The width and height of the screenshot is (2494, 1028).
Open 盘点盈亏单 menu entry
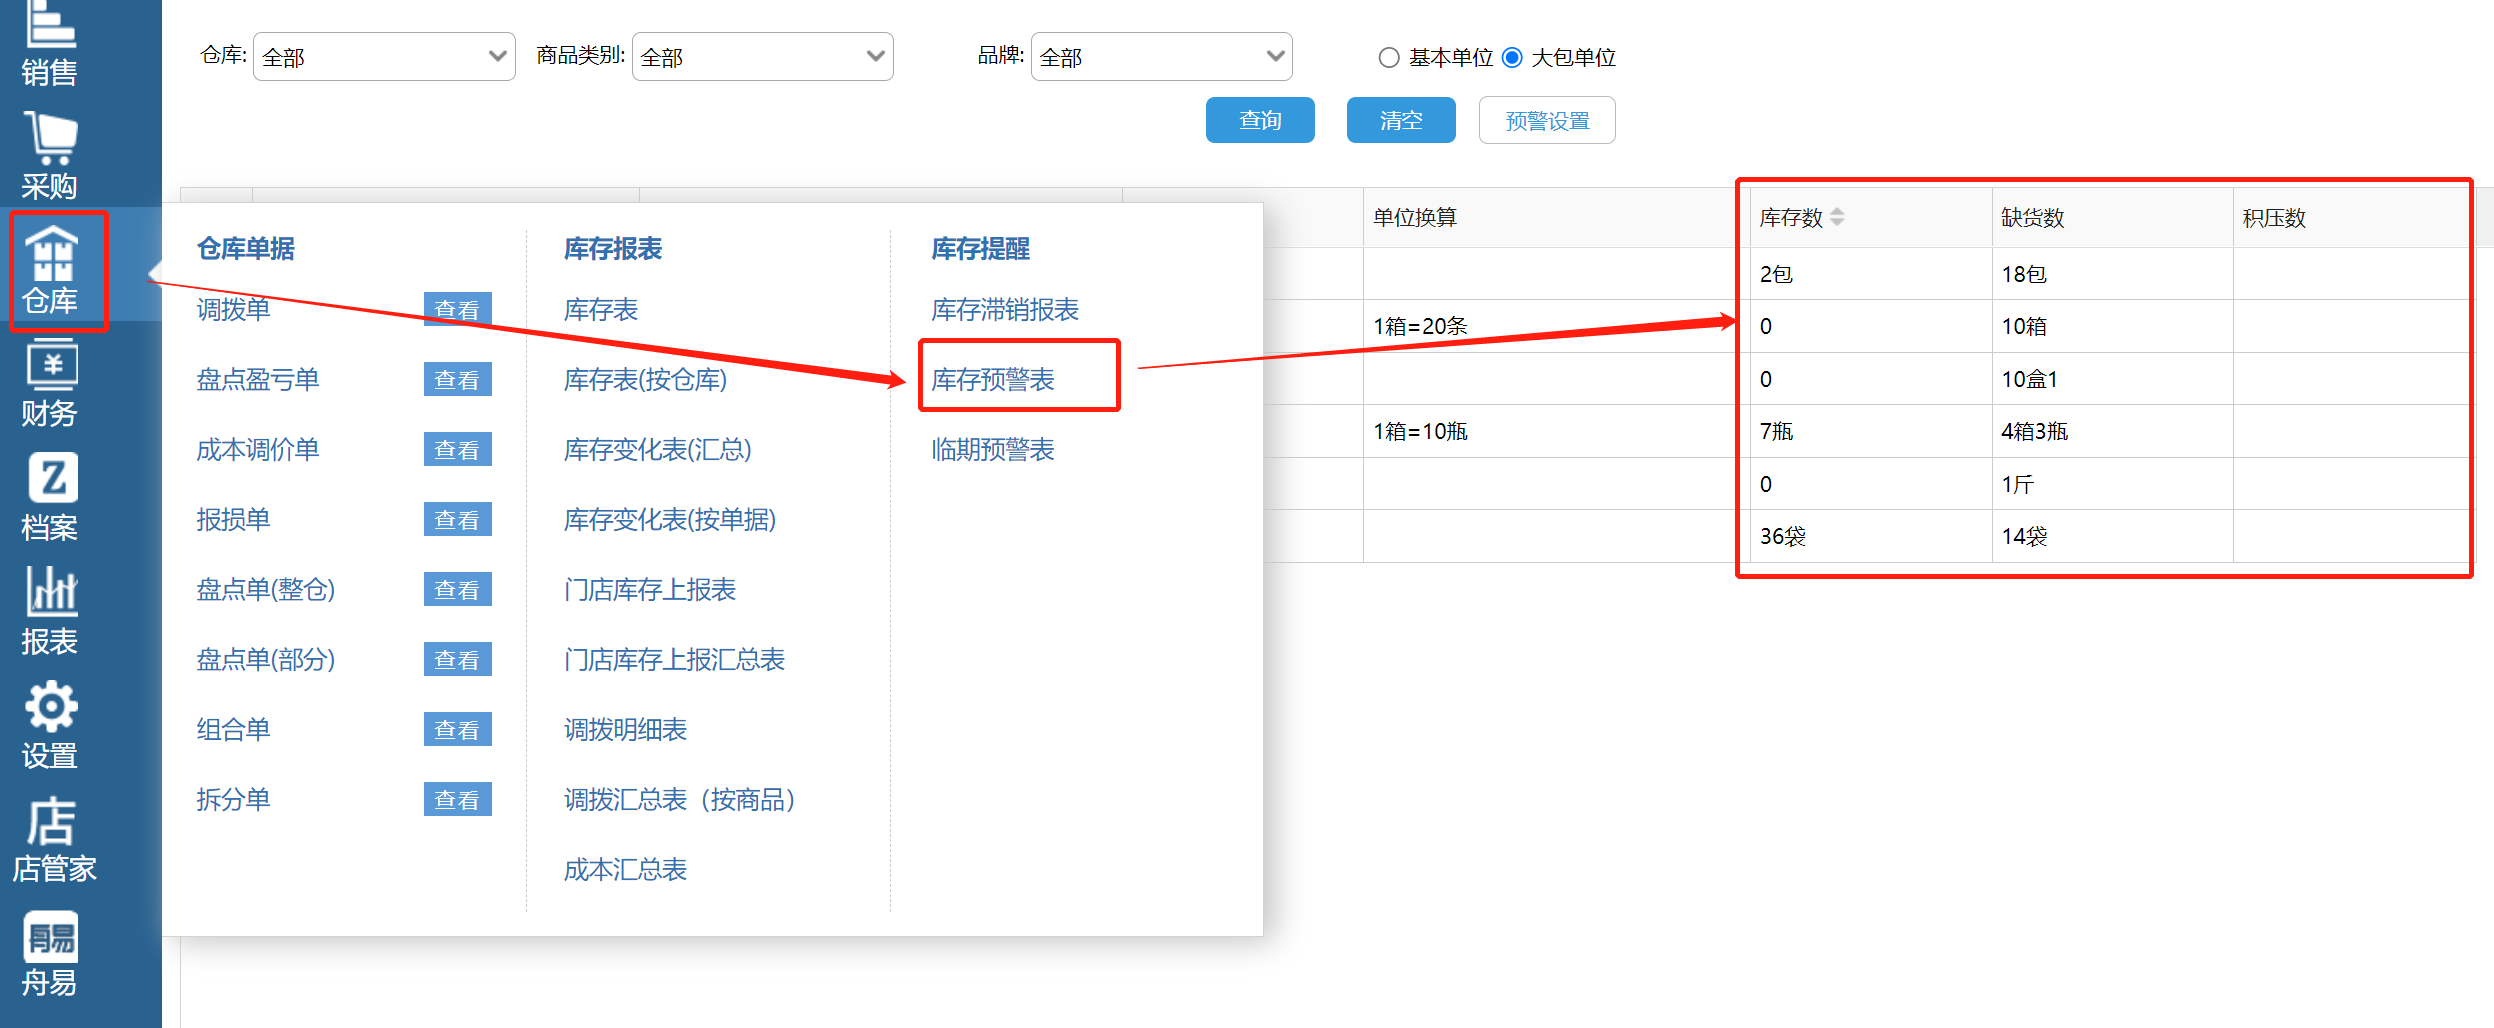(258, 379)
